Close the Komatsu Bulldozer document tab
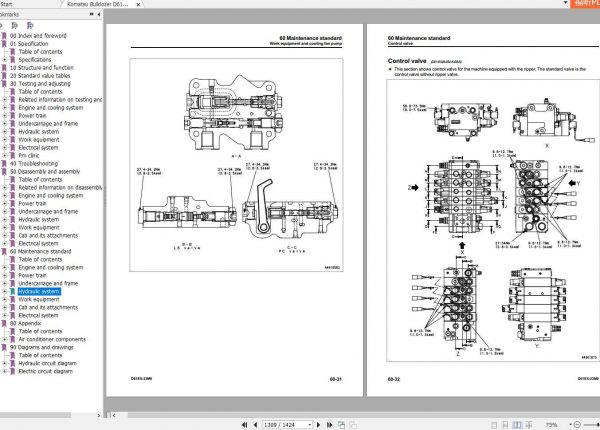Viewport: 600px width, 430px height. tap(138, 5)
